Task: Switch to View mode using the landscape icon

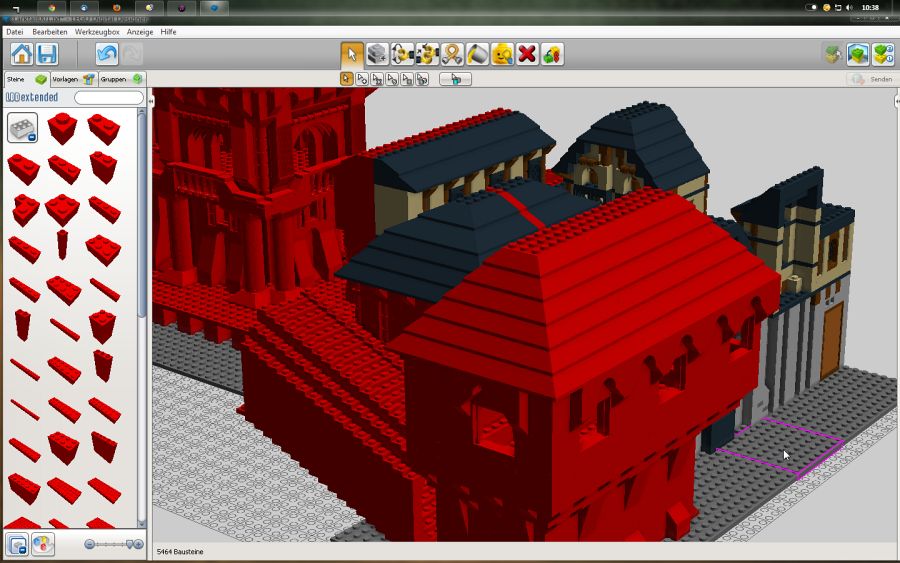Action: 857,54
